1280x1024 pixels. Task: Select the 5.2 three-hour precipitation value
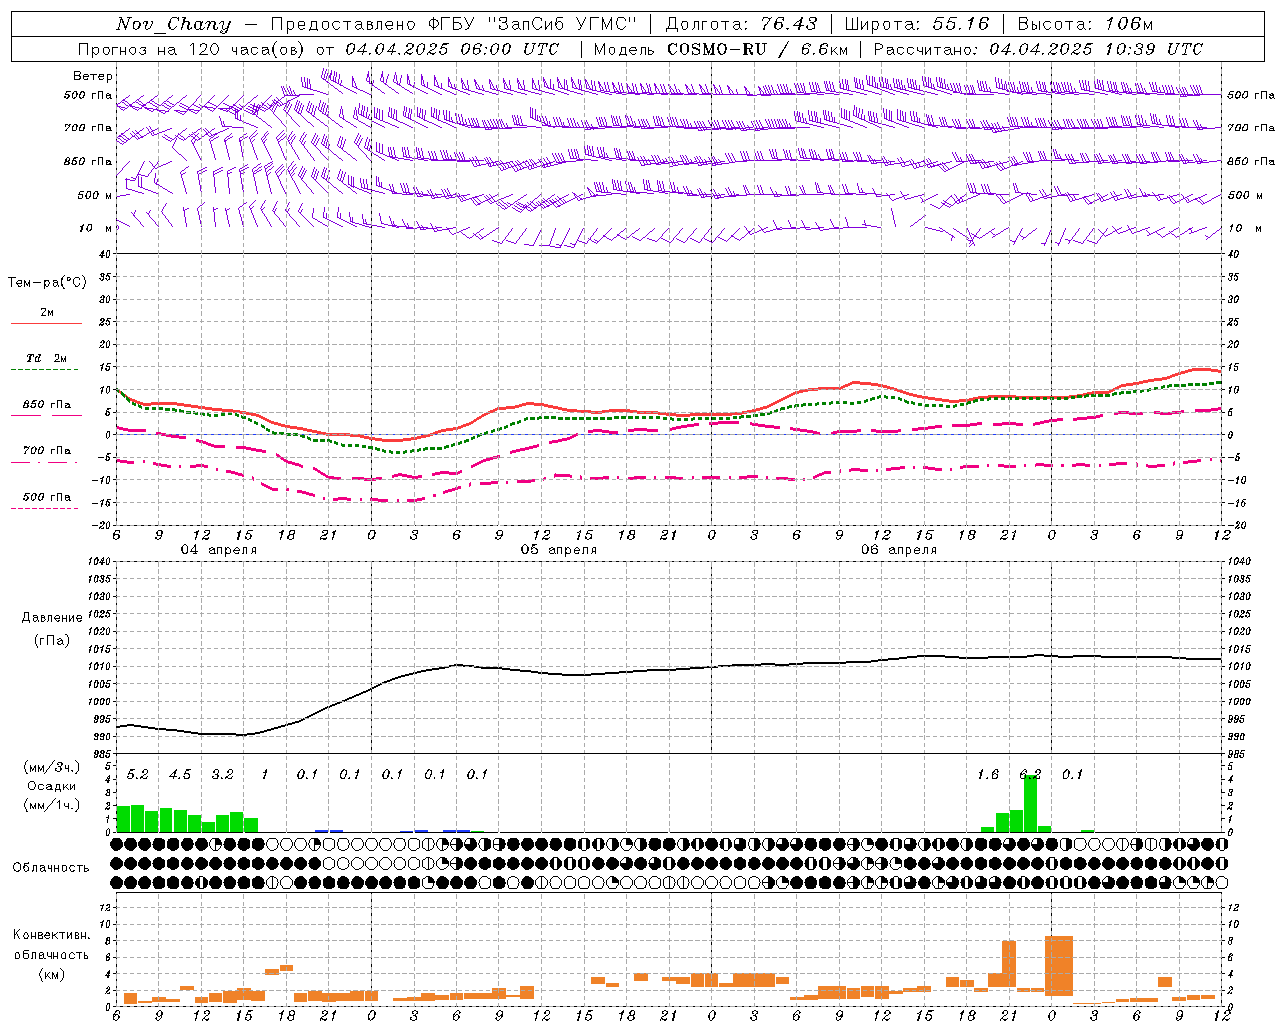(x=137, y=775)
